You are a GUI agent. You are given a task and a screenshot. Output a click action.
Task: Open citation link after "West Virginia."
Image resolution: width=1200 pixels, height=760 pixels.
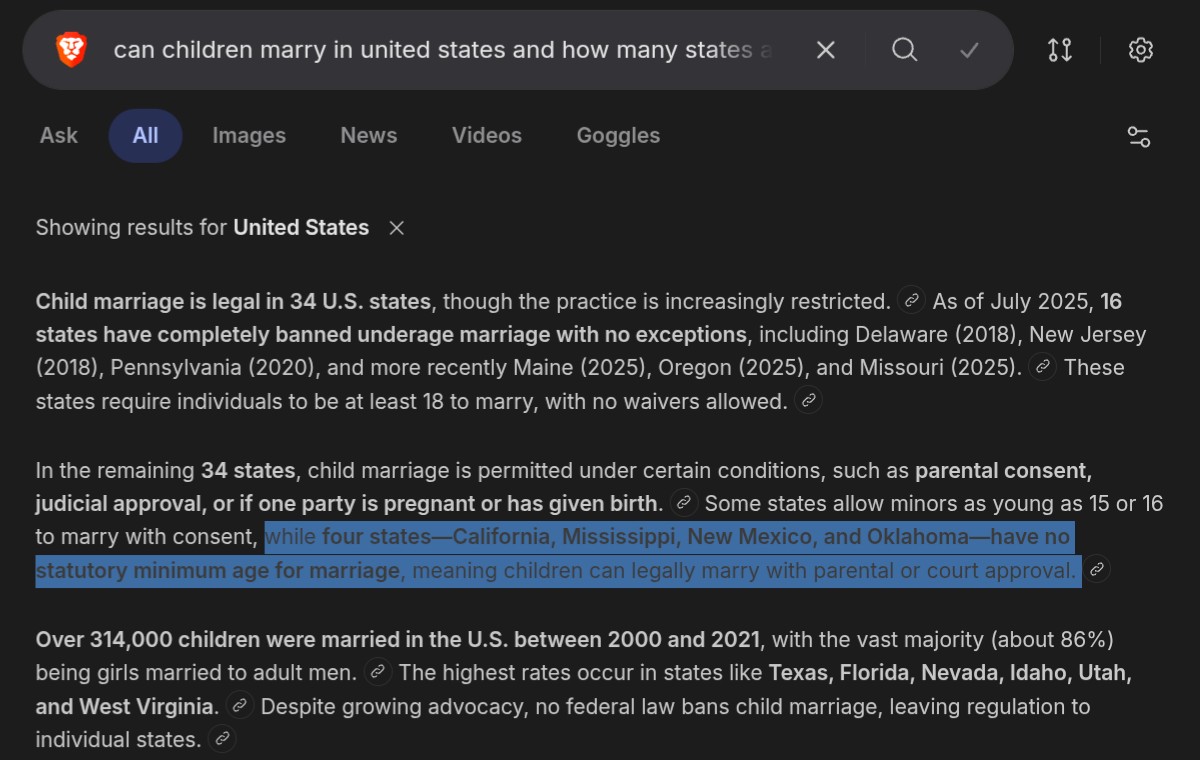[x=239, y=706]
